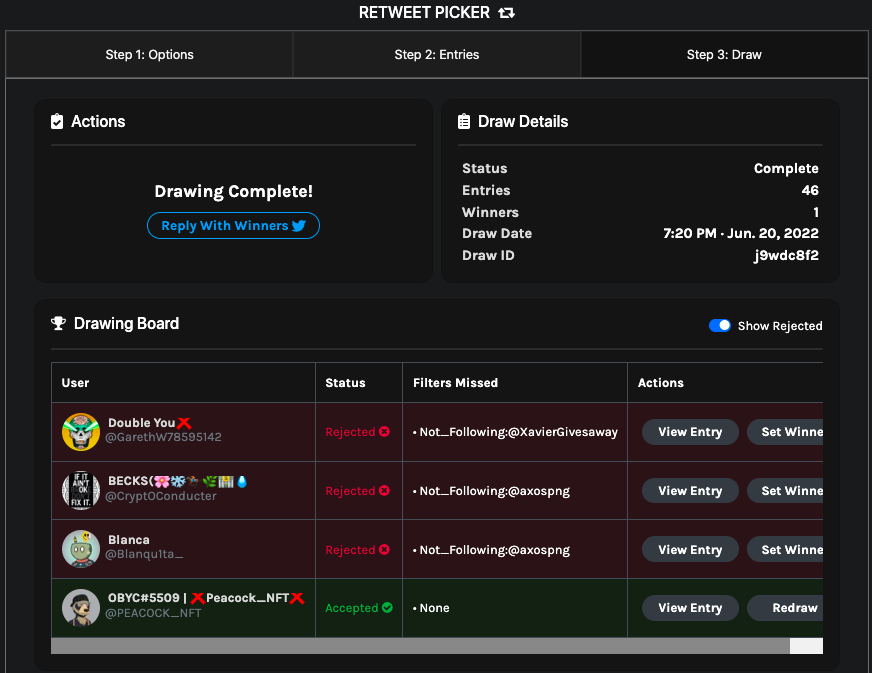
Task: Click Blanca profile avatar
Action: pos(81,549)
